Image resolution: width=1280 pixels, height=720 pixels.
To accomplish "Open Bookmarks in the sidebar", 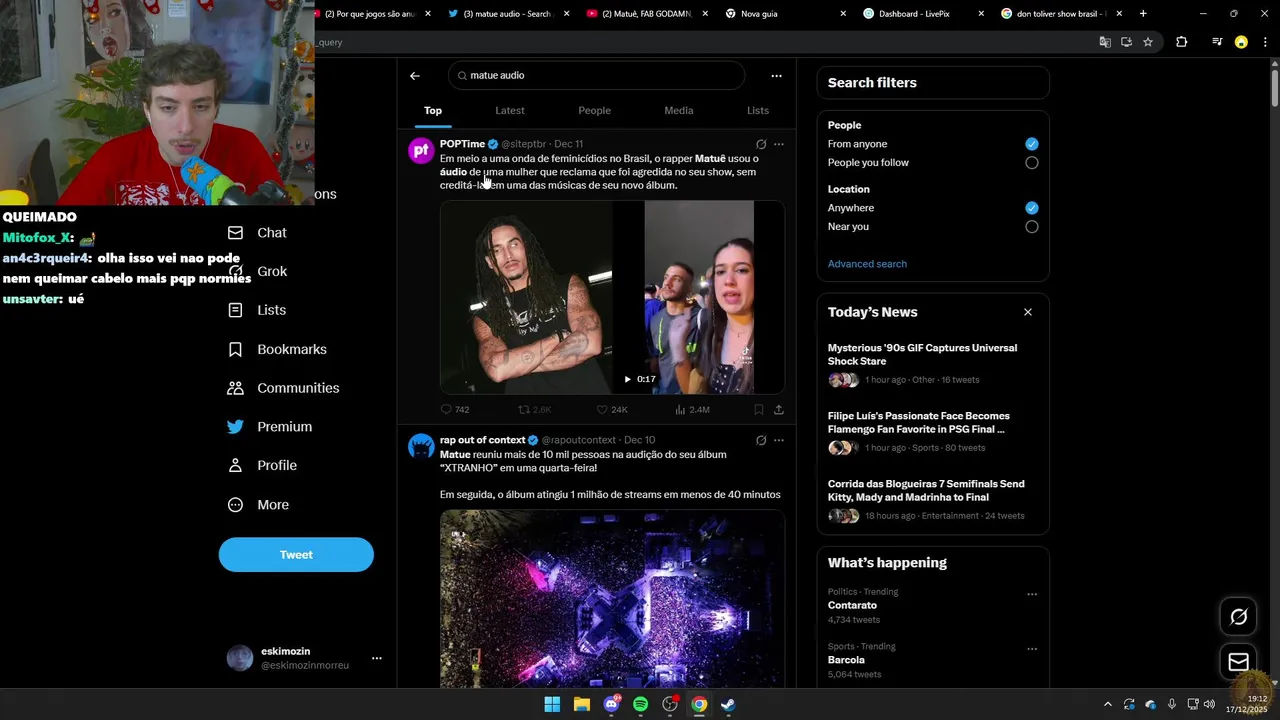I will [x=277, y=349].
